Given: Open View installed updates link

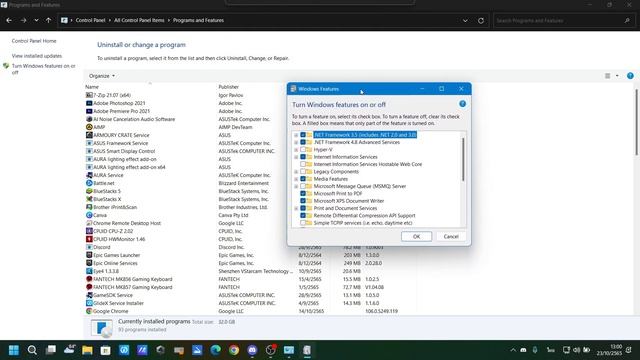Looking at the screenshot, I should [x=37, y=56].
